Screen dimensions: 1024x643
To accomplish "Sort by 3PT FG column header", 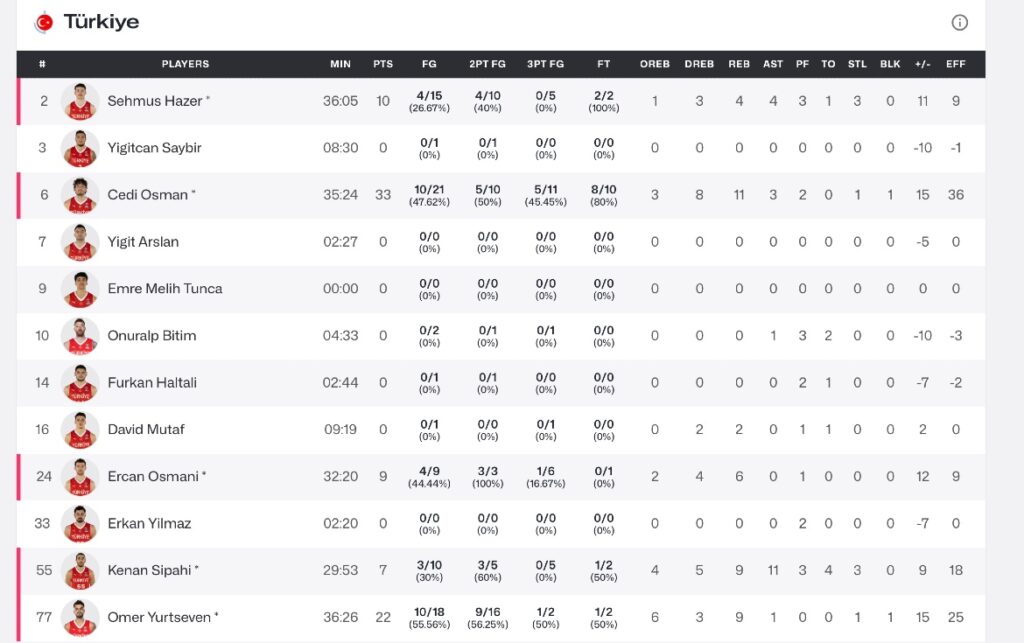I will (x=545, y=64).
